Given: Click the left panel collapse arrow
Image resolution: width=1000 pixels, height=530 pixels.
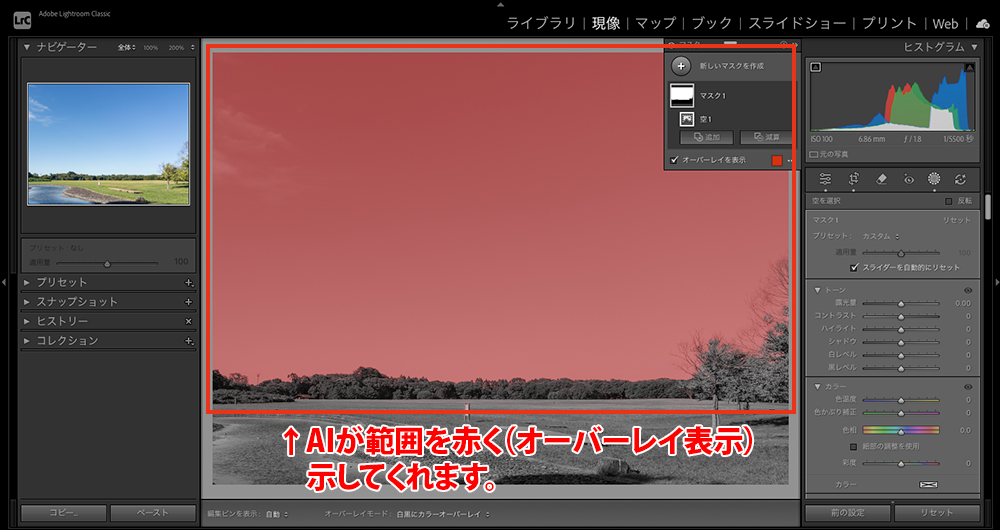Looking at the screenshot, I should pos(5,281).
